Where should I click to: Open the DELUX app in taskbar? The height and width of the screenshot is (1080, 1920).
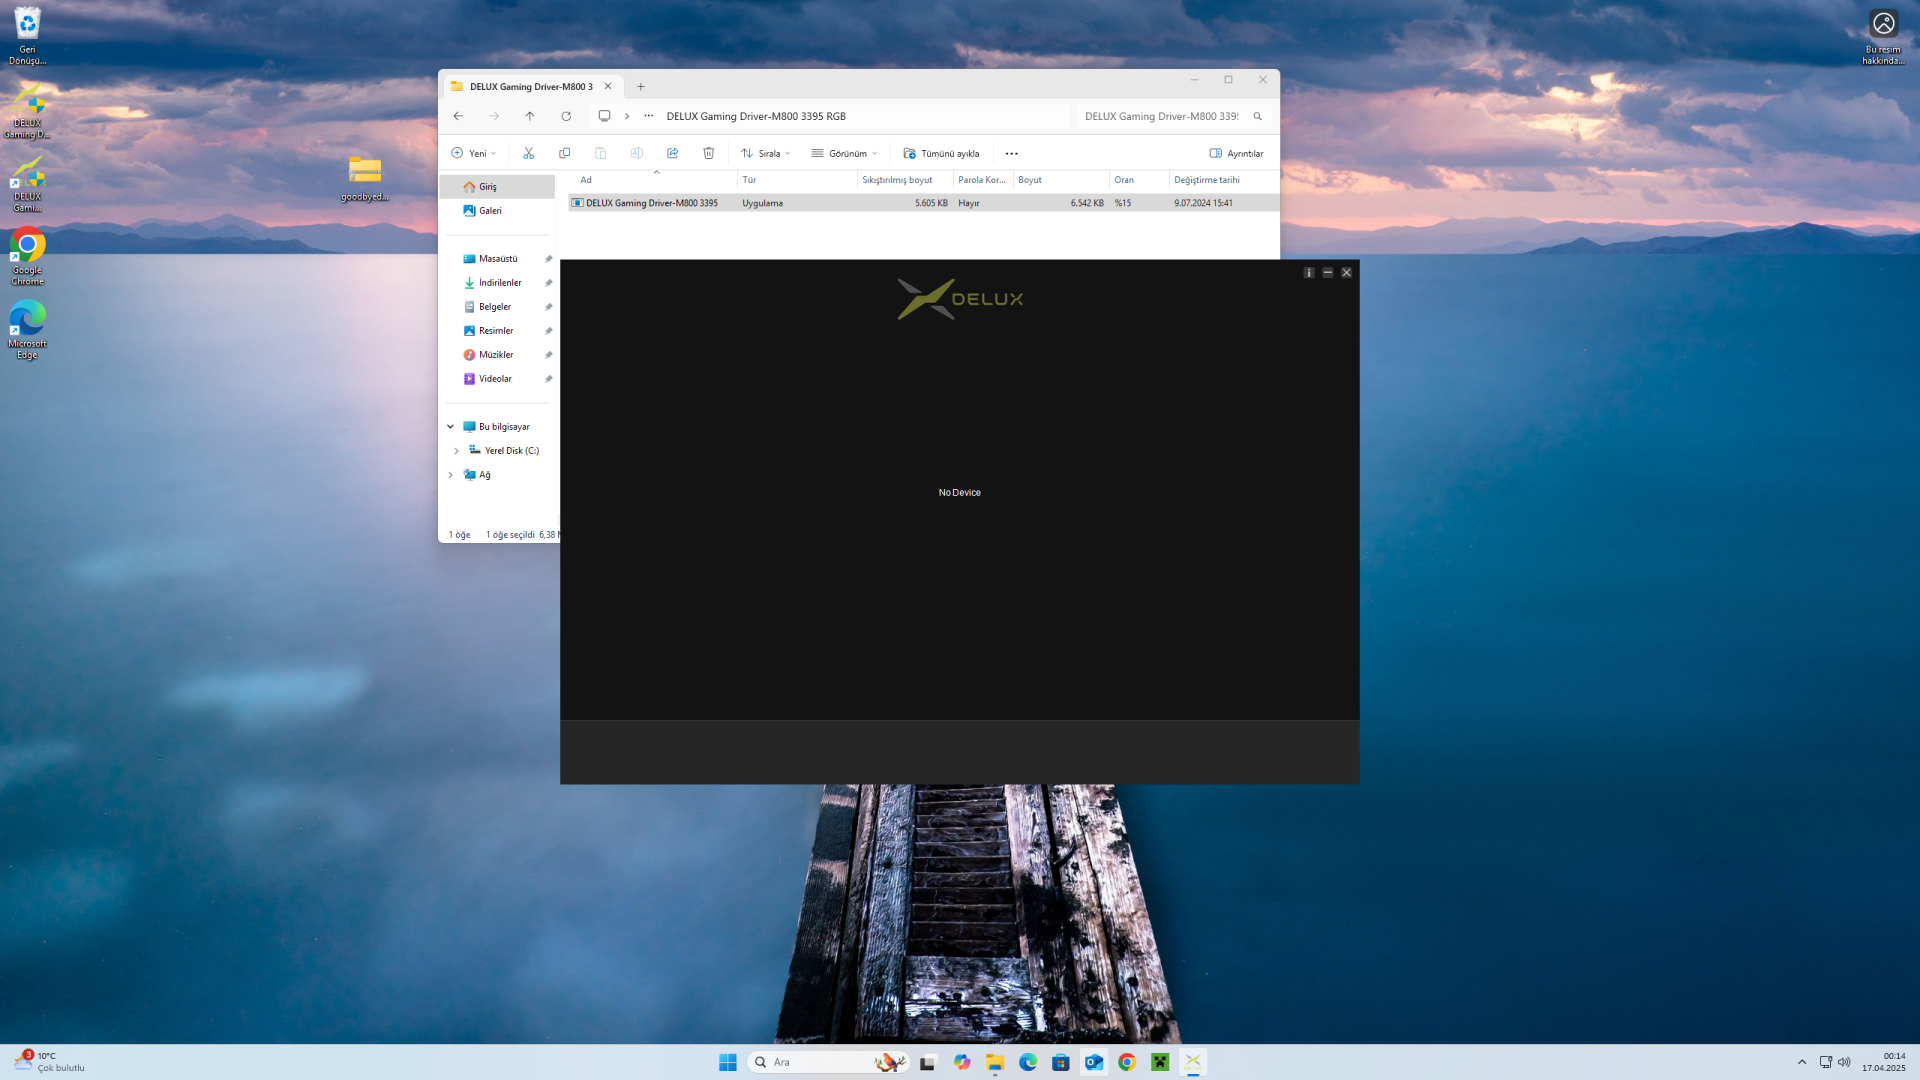pos(1193,1062)
